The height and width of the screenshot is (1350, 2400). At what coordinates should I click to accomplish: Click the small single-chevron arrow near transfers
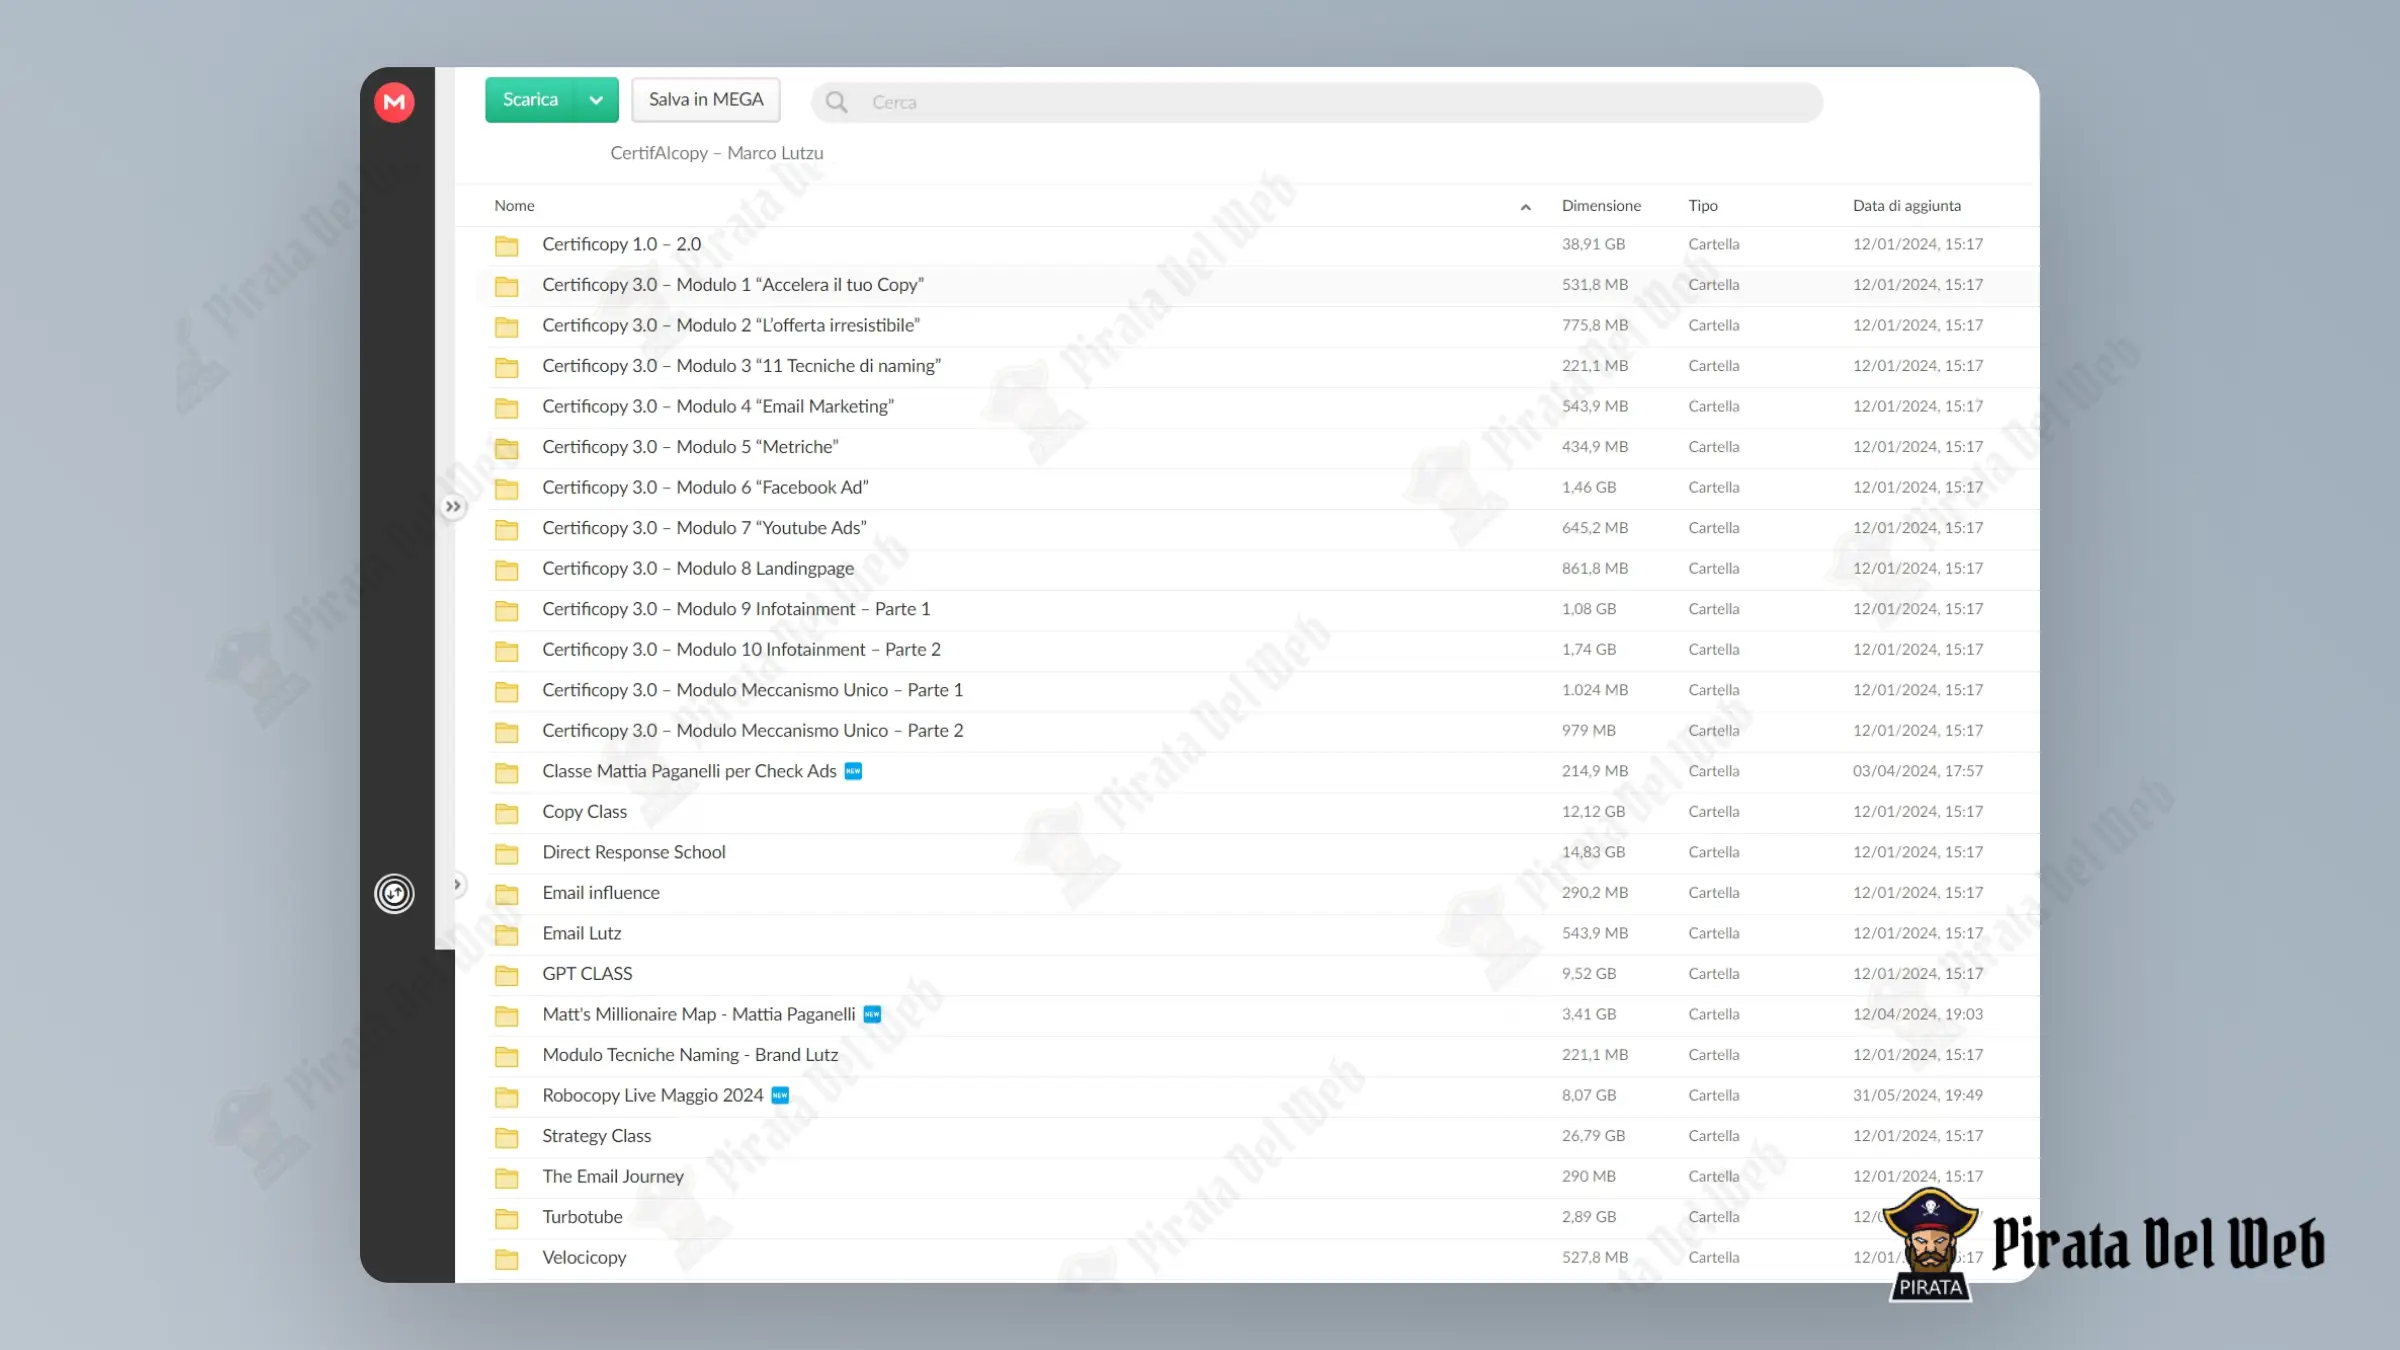point(457,885)
